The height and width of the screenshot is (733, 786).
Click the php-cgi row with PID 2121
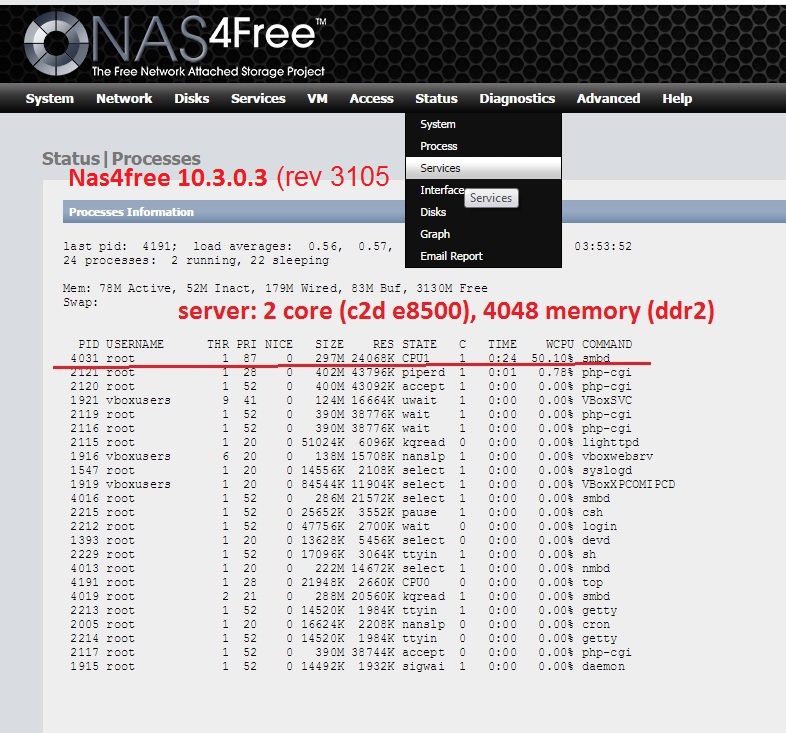tap(351, 372)
